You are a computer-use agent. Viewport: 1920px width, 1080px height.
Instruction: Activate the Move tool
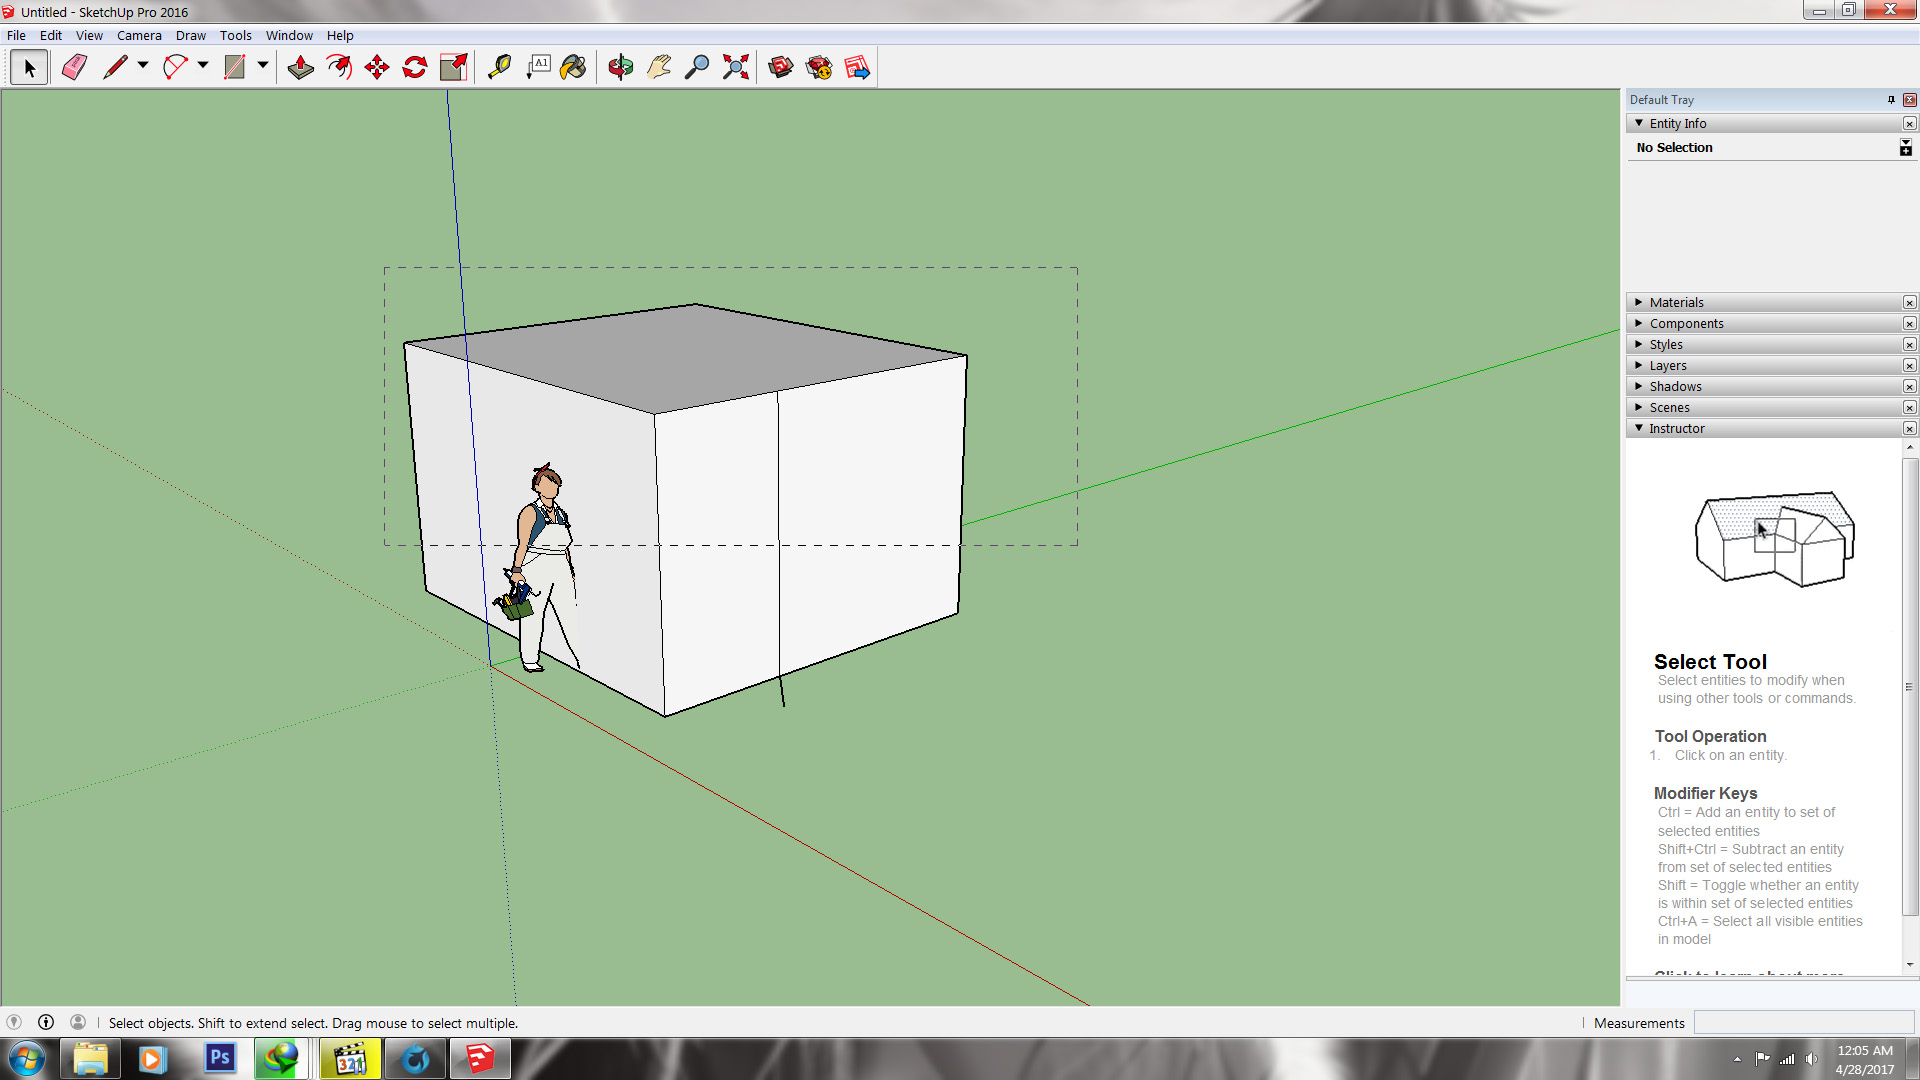pyautogui.click(x=377, y=67)
